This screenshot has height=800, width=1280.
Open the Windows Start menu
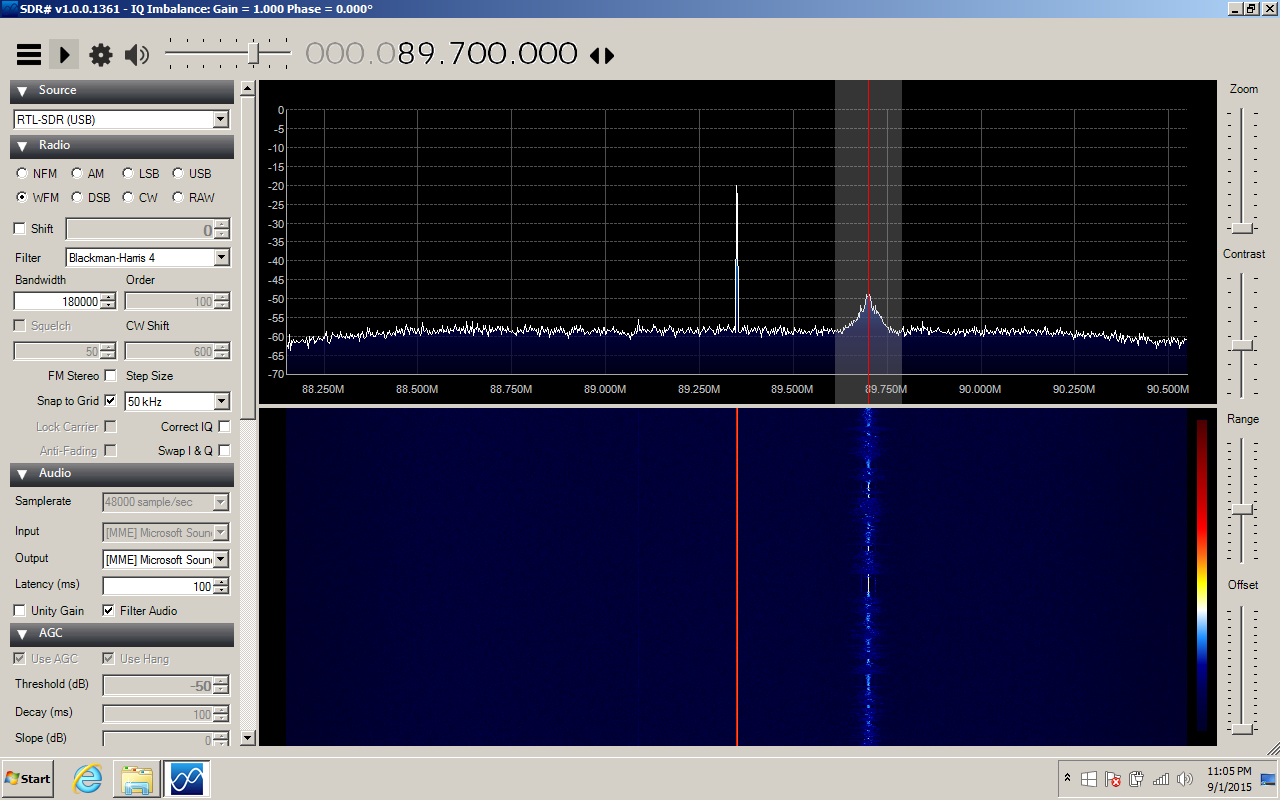[x=28, y=778]
